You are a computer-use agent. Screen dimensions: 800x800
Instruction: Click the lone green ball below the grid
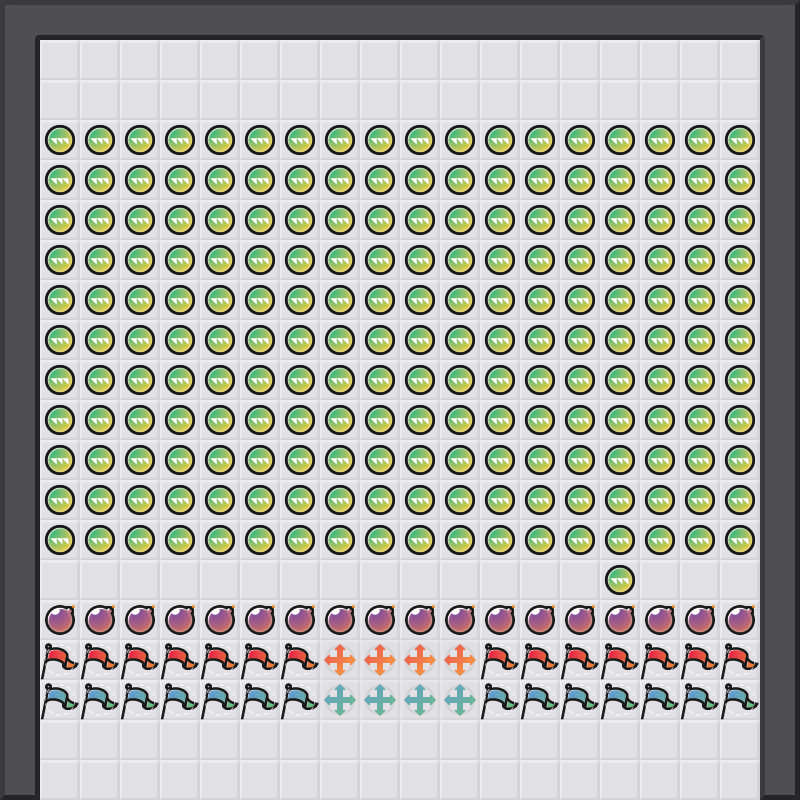620,580
